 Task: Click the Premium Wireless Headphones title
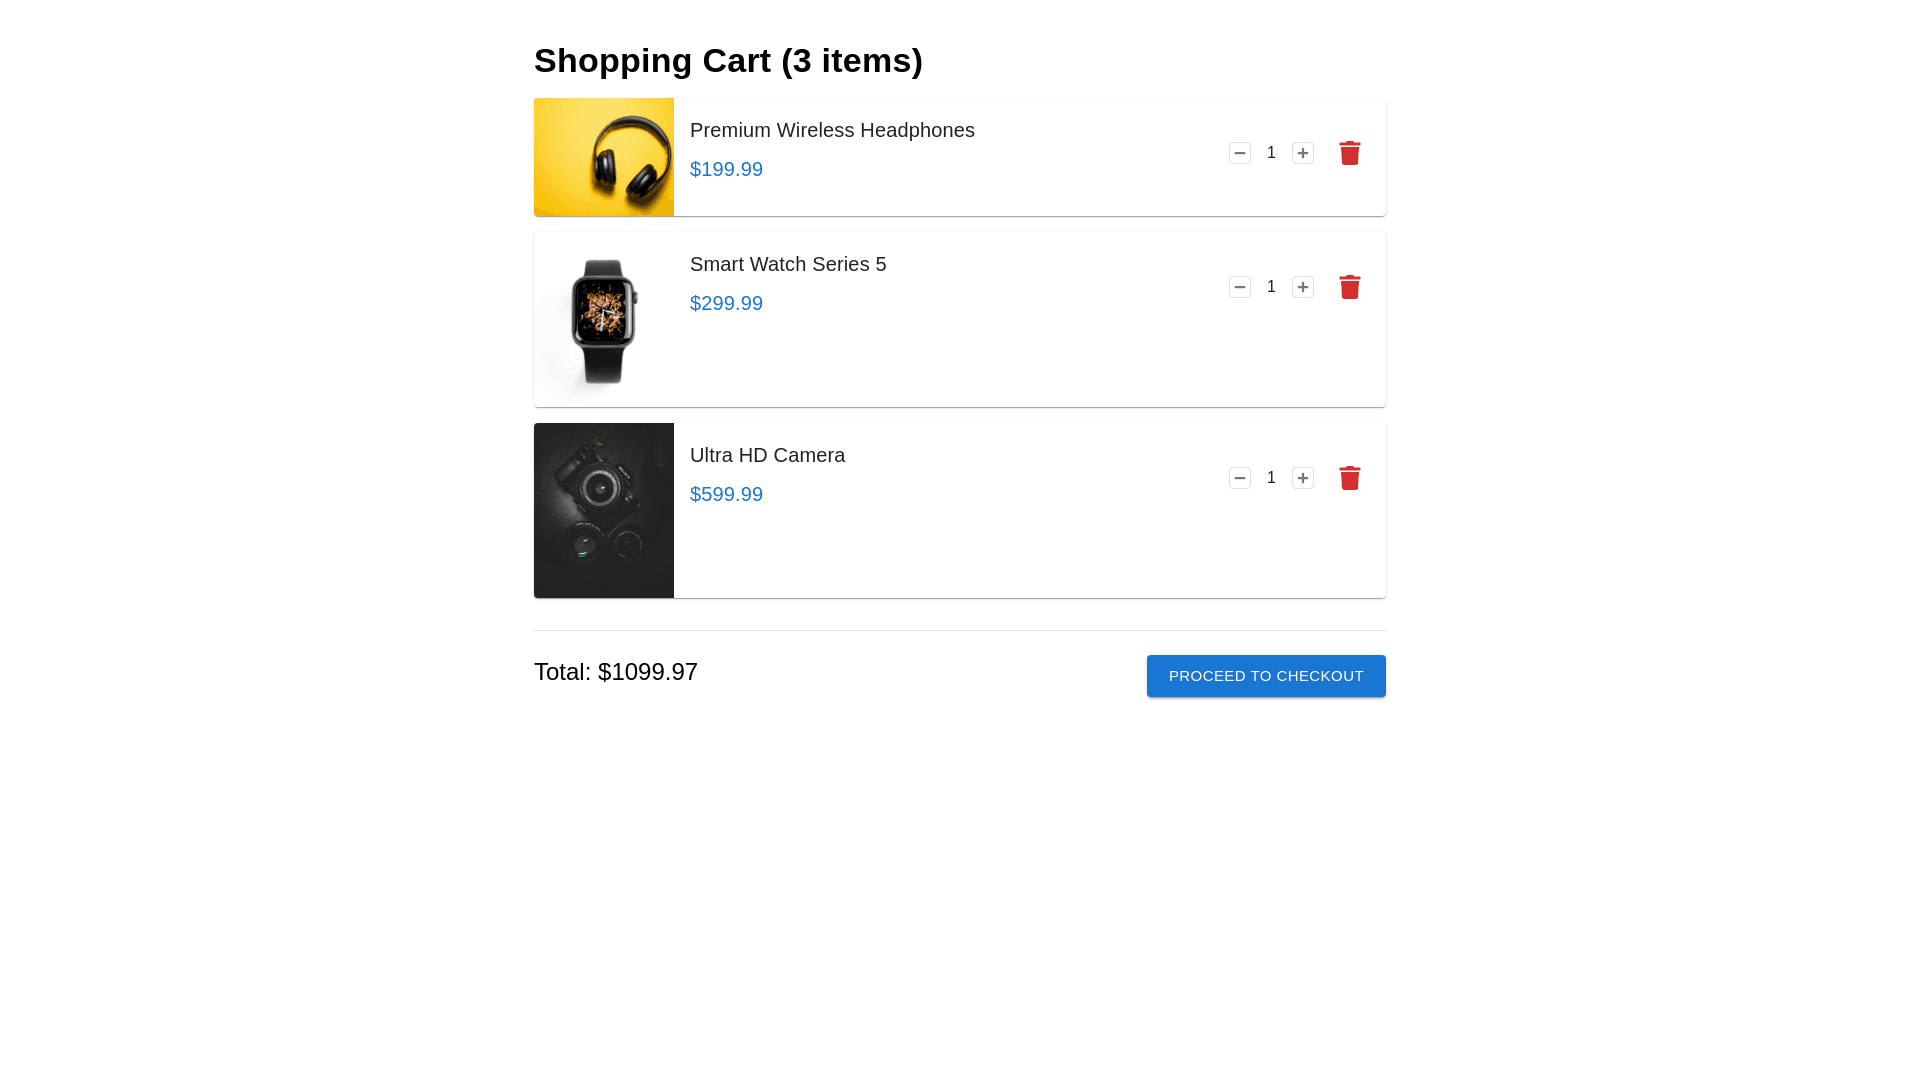[x=832, y=130]
